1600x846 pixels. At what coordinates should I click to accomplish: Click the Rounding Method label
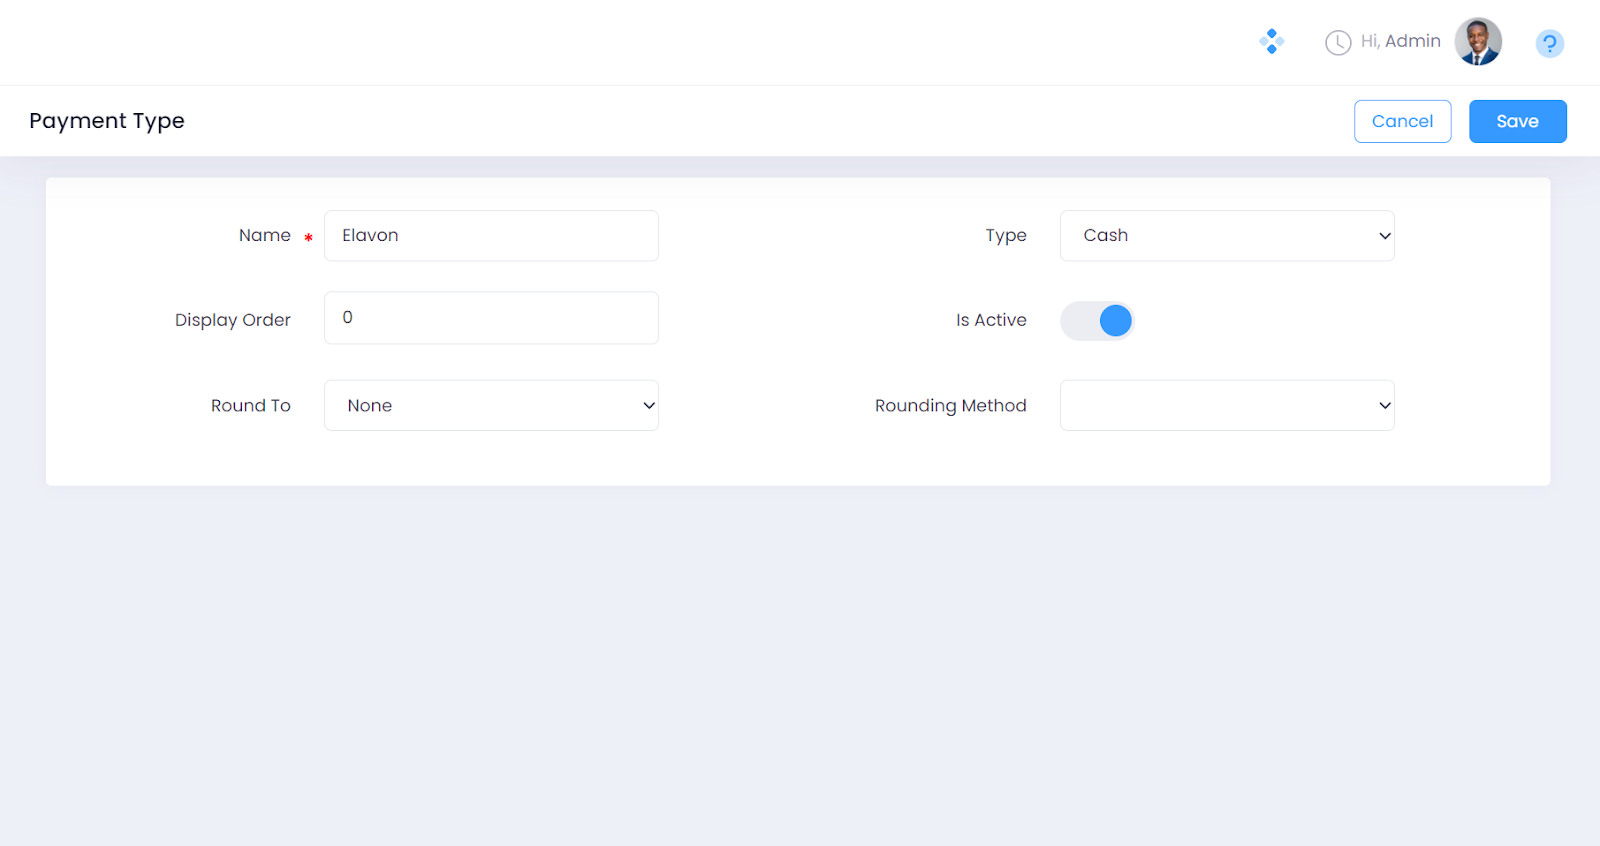pyautogui.click(x=950, y=406)
